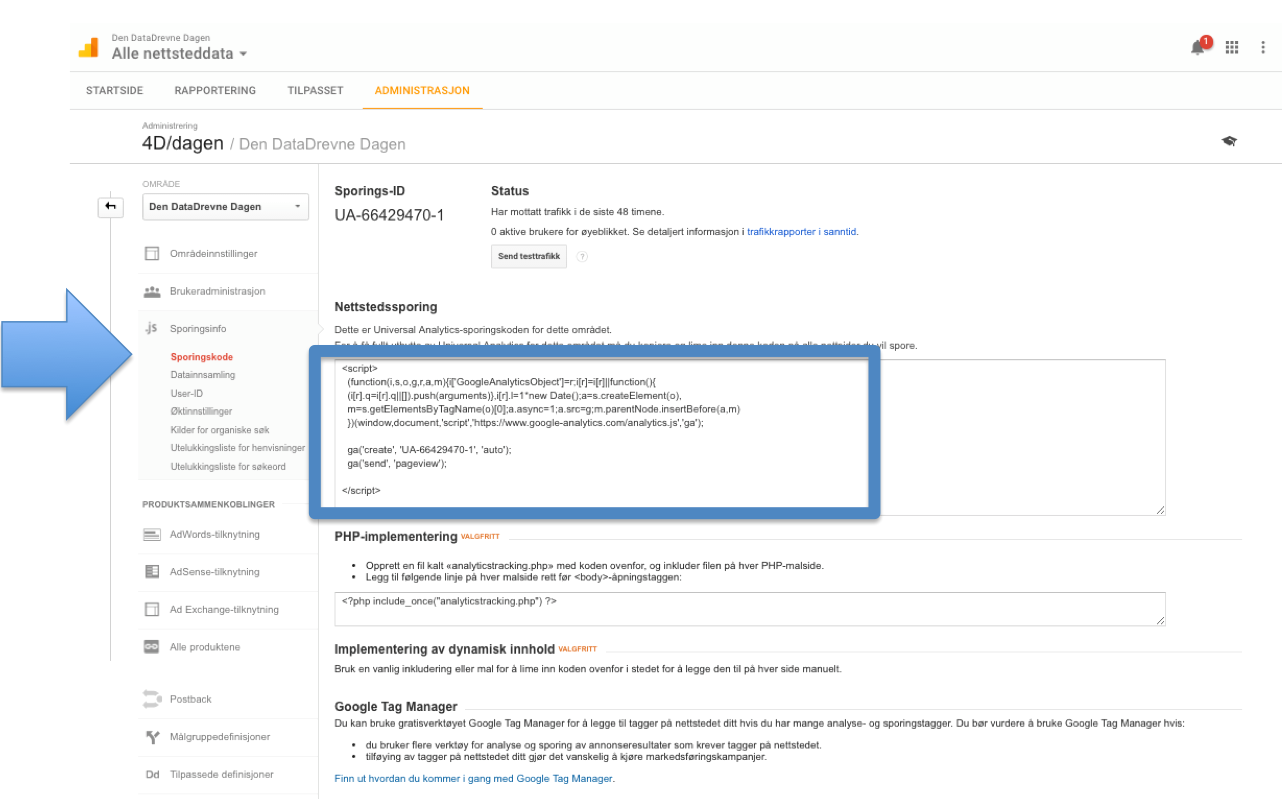Image resolution: width=1284 pixels, height=799 pixels.
Task: Open Utelukkingsliste for henvisninger
Action: 237,448
